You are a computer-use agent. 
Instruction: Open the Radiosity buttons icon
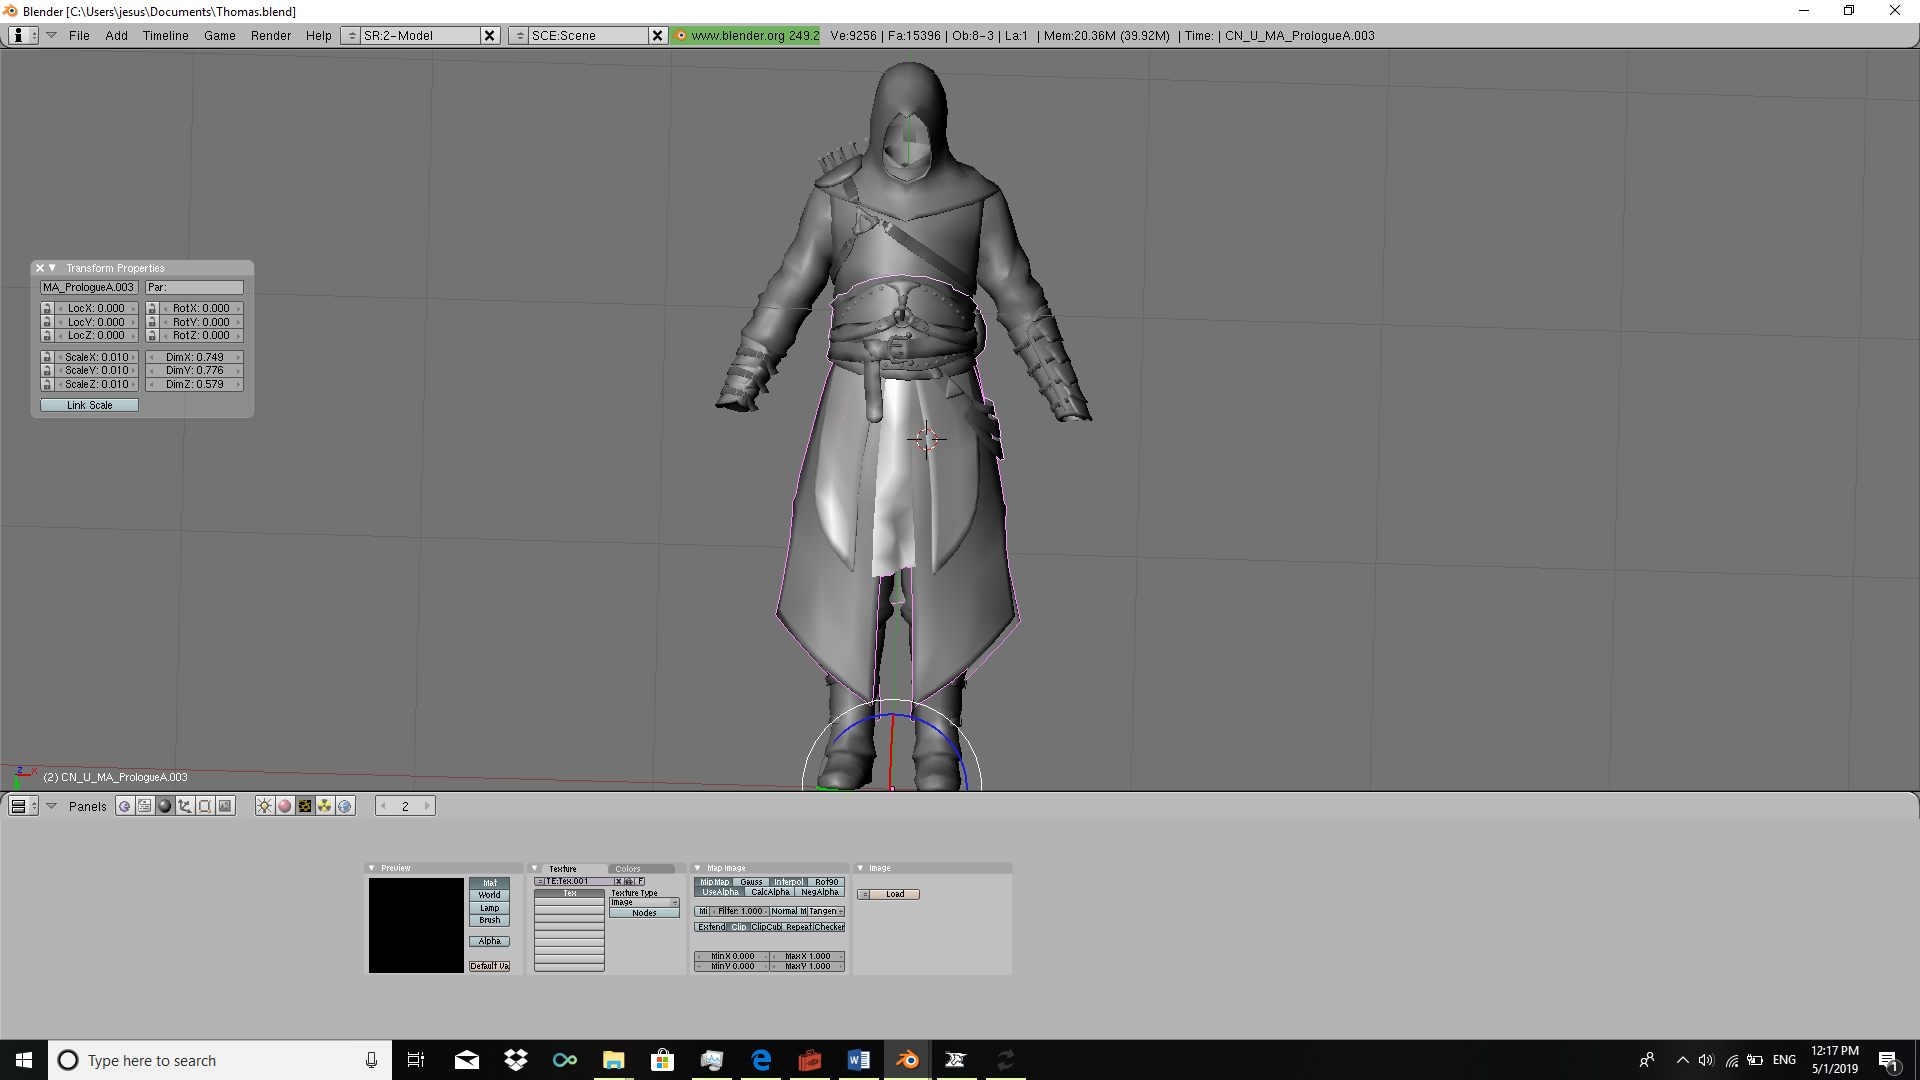tap(325, 806)
